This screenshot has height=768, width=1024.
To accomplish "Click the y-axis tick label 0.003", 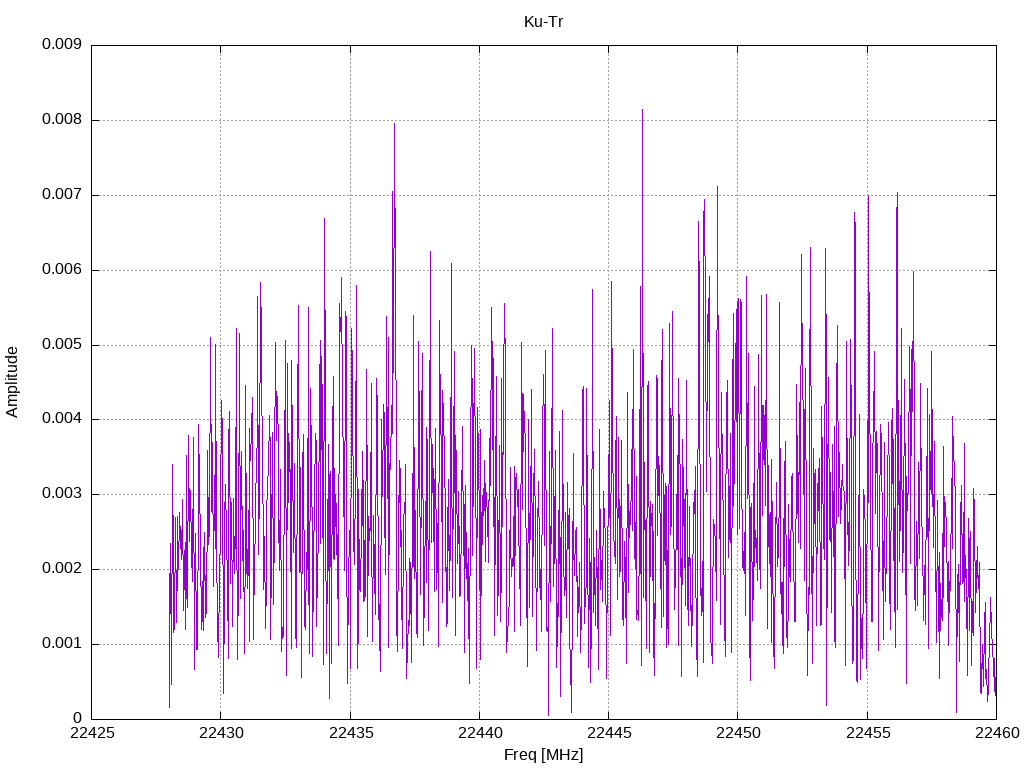I will coord(62,494).
